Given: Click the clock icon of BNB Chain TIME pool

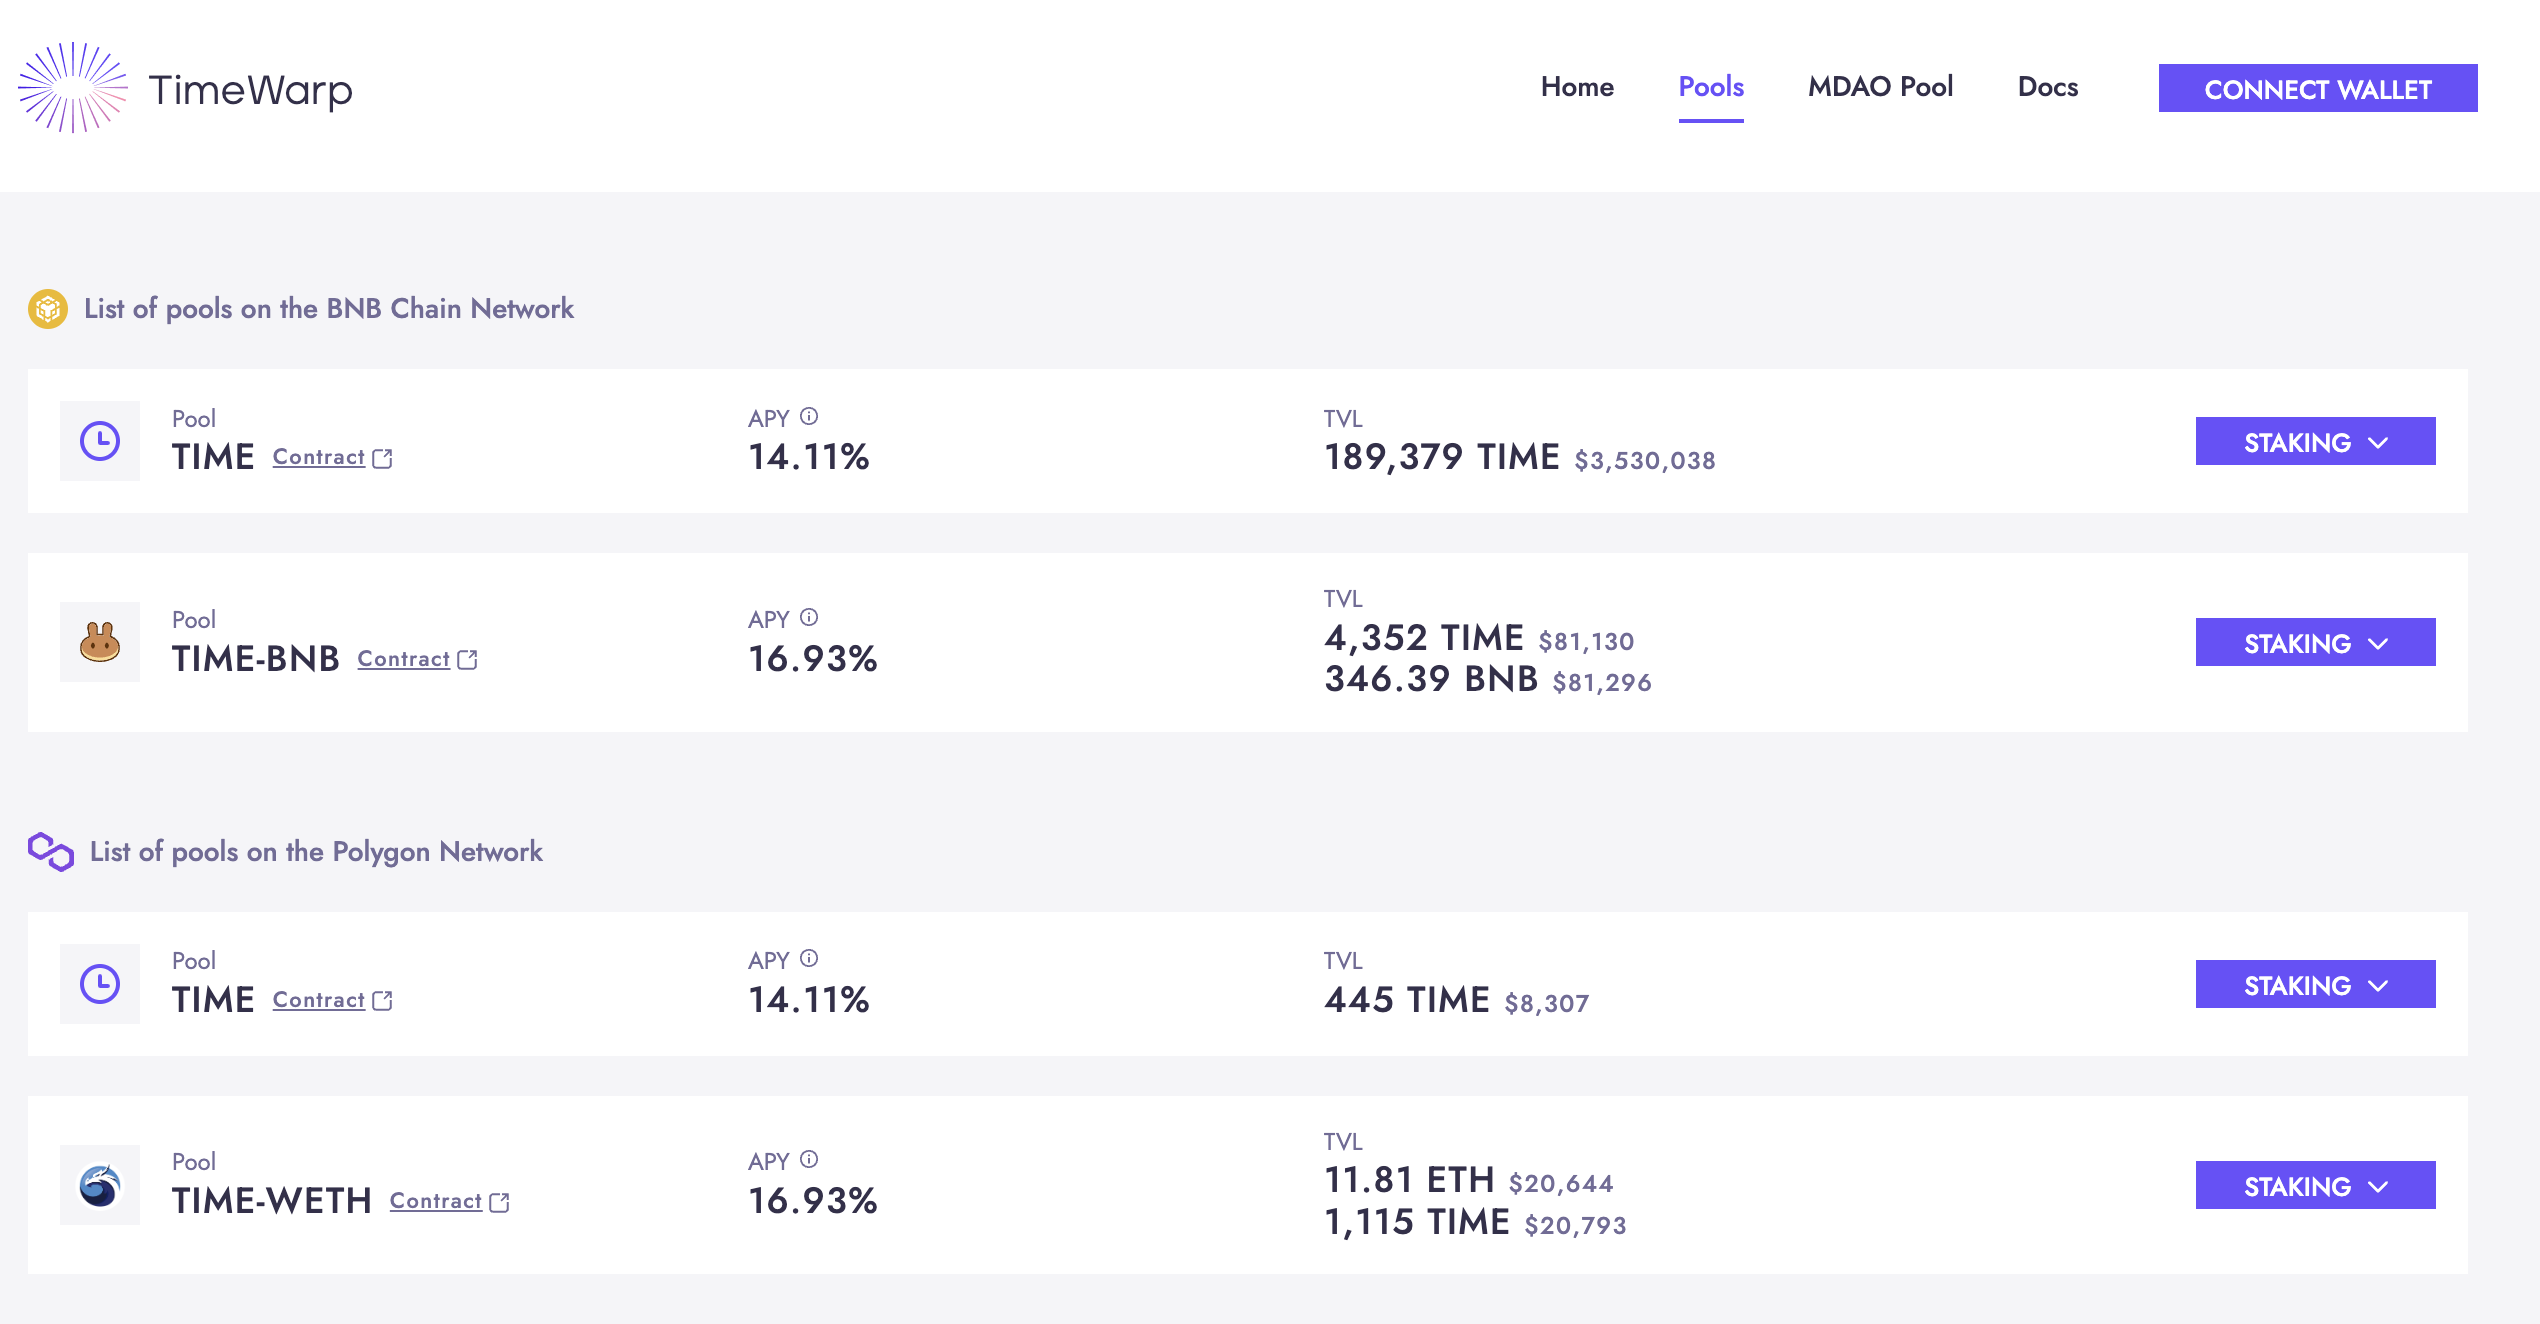Looking at the screenshot, I should (x=100, y=441).
